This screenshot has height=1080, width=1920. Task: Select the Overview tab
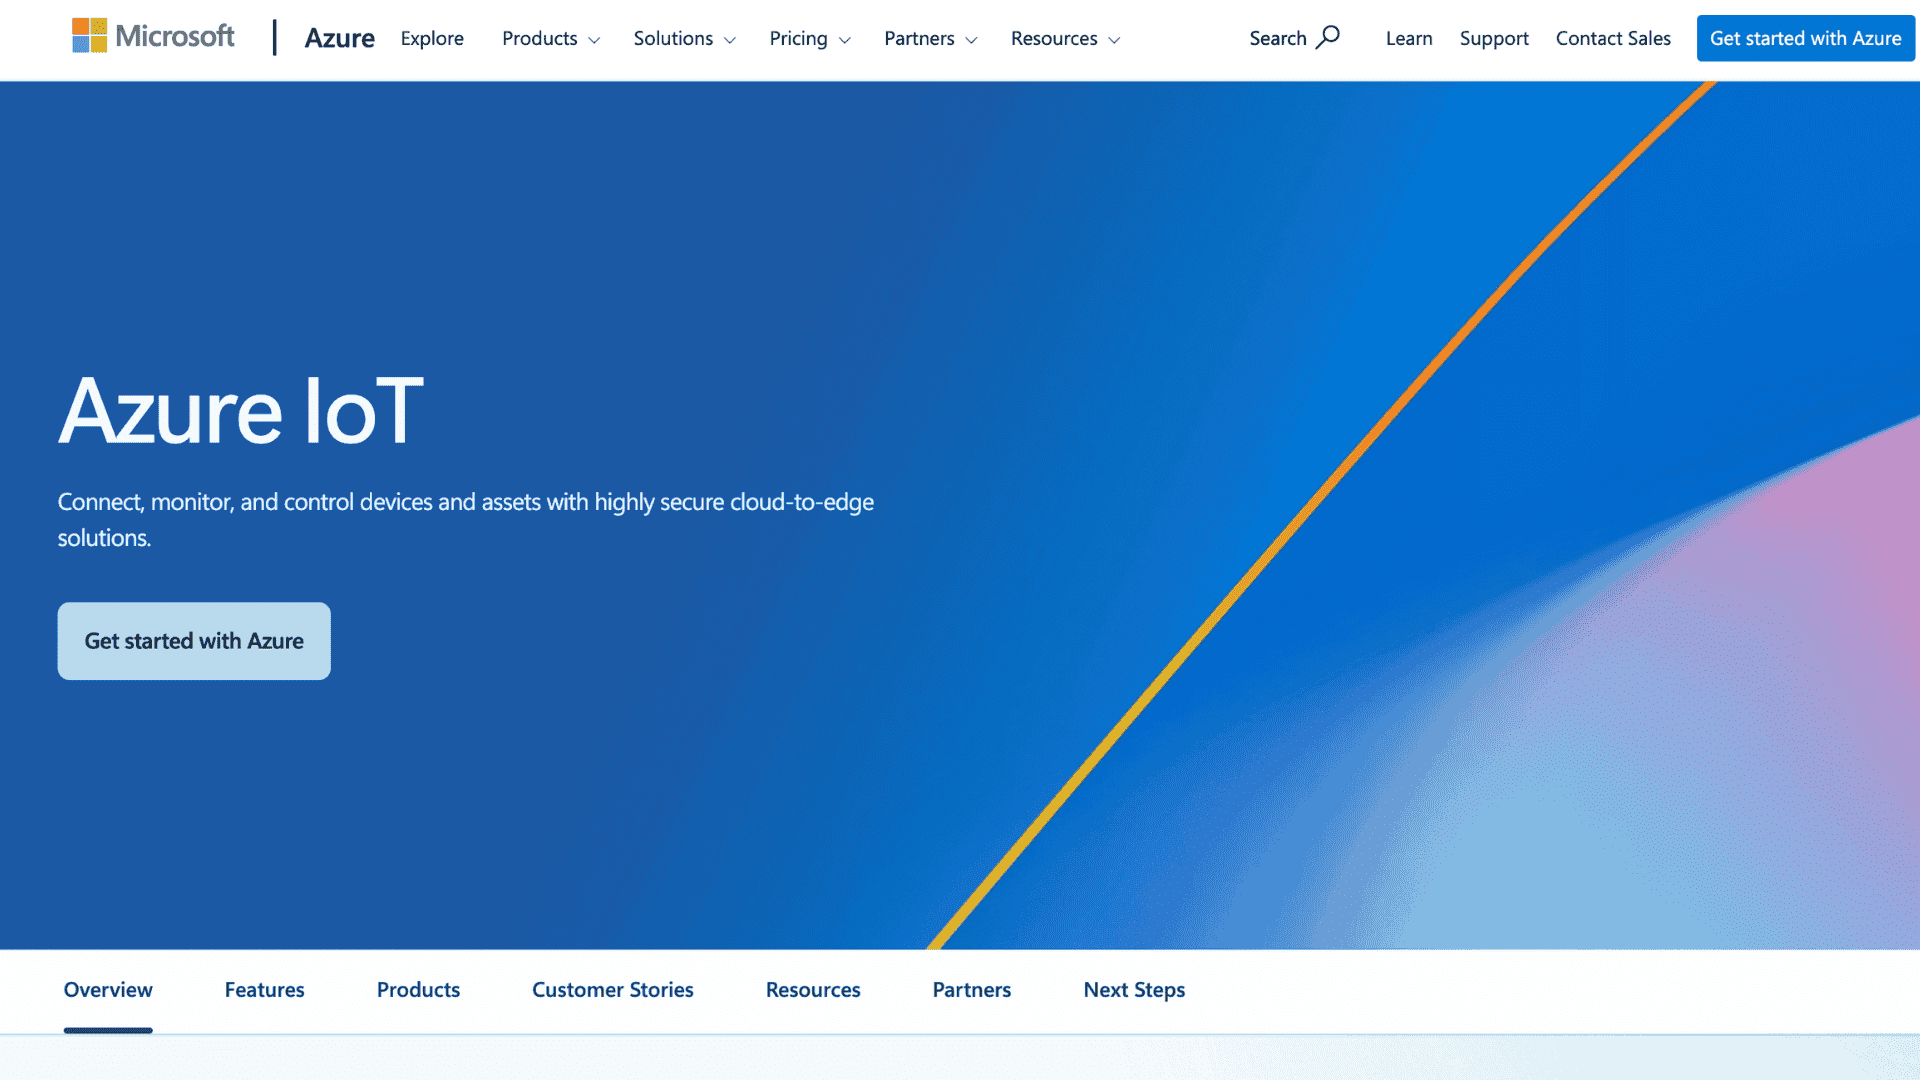[x=107, y=989]
